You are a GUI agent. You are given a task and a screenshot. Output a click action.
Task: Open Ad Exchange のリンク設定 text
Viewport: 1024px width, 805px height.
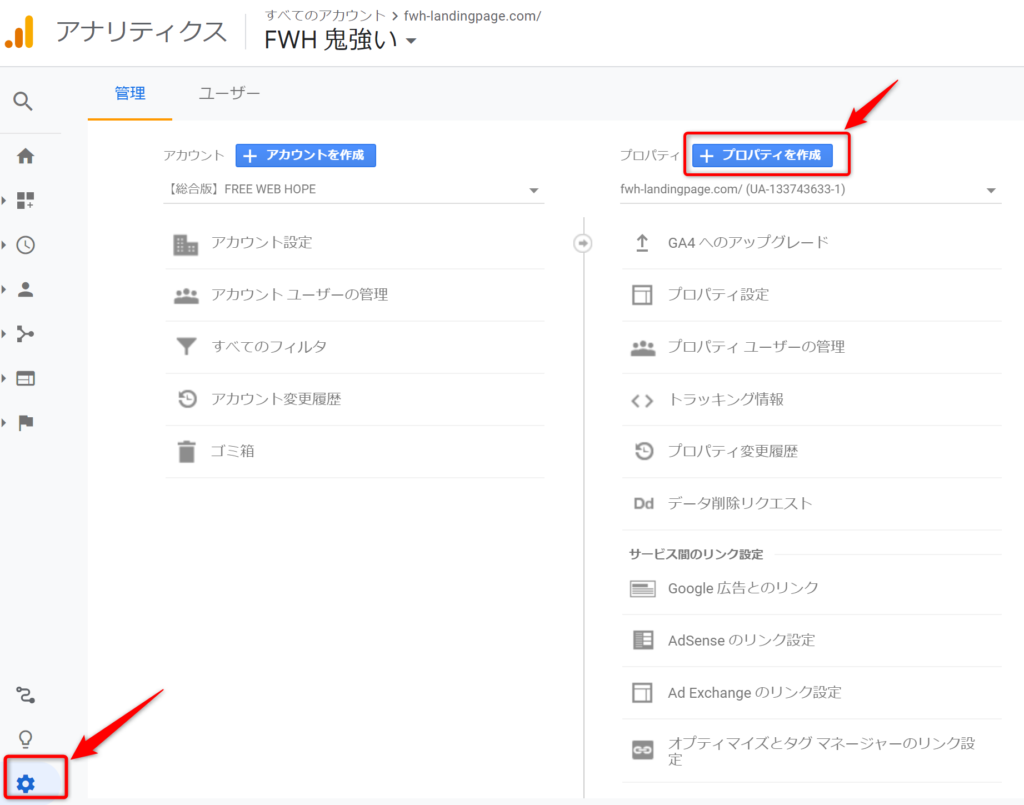[754, 693]
